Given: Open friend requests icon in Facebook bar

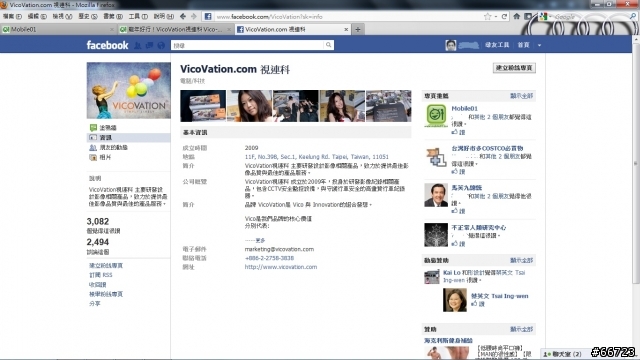Looking at the screenshot, I should [138, 45].
